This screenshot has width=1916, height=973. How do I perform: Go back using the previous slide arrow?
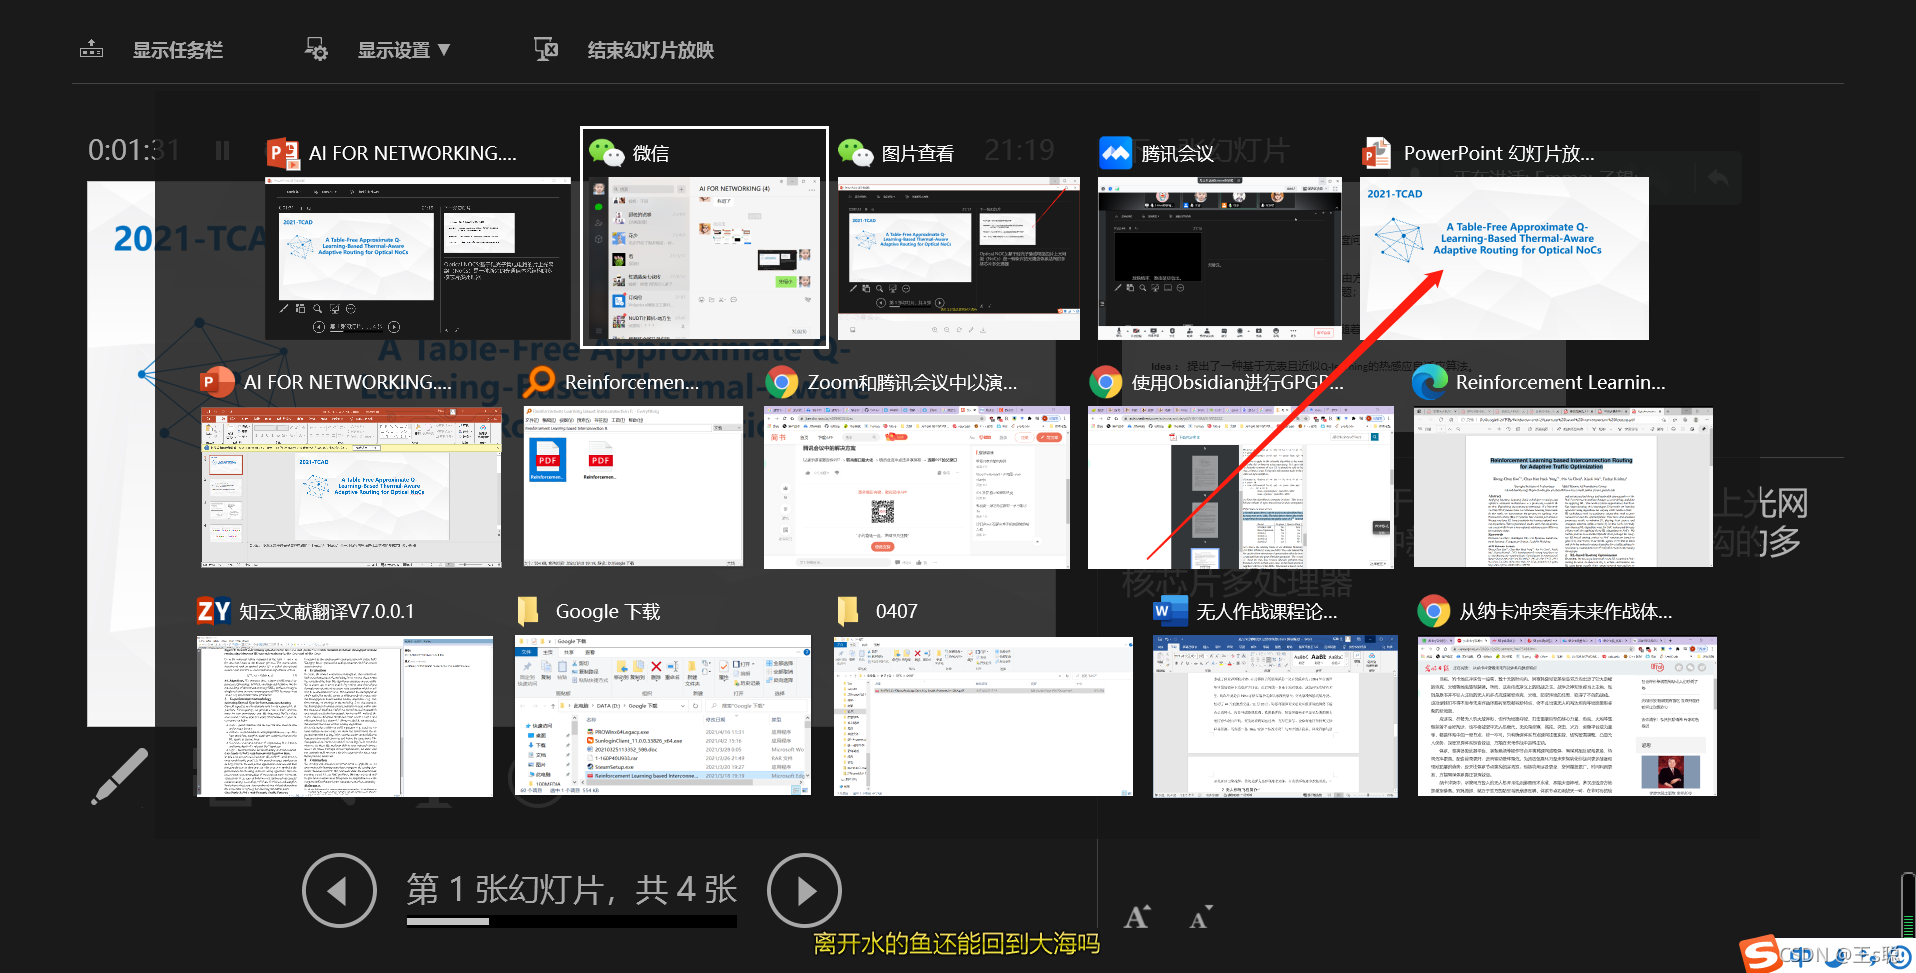point(339,889)
